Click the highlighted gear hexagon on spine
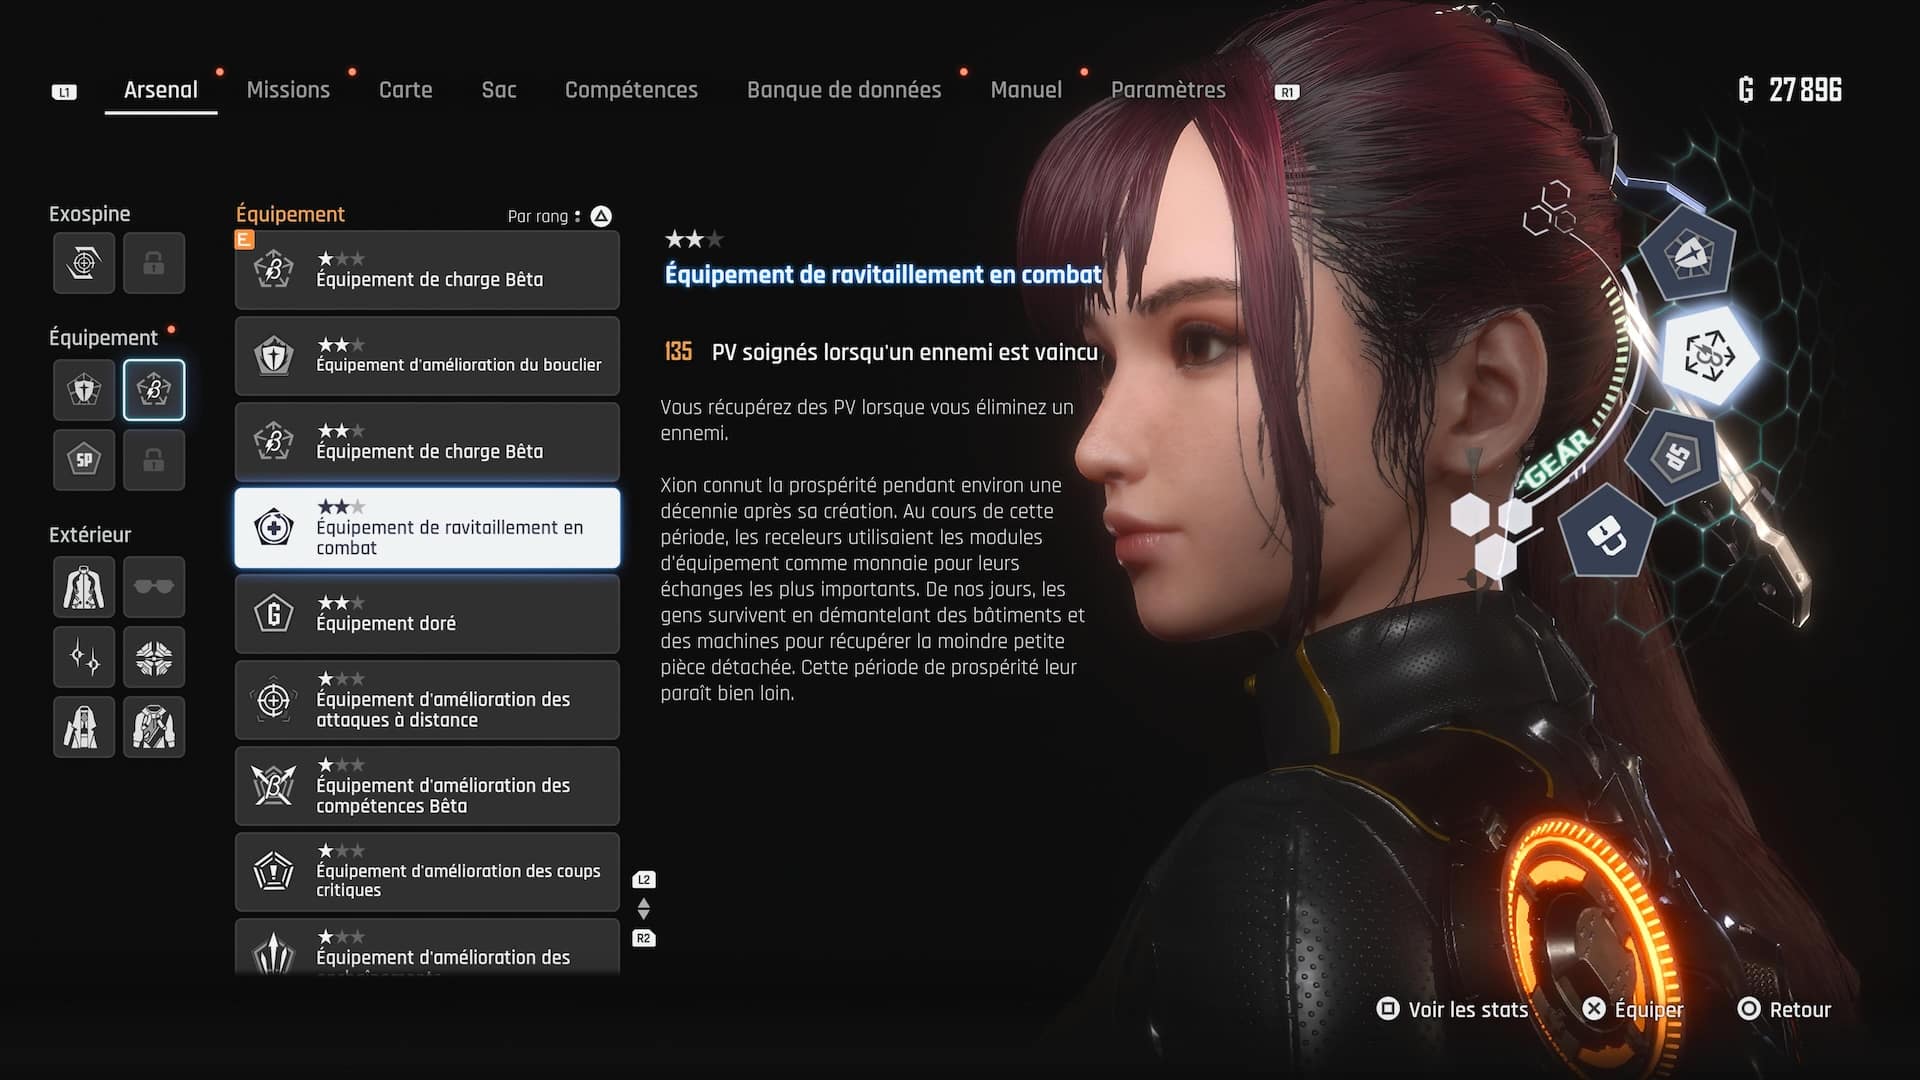This screenshot has width=1920, height=1080. [x=1709, y=356]
